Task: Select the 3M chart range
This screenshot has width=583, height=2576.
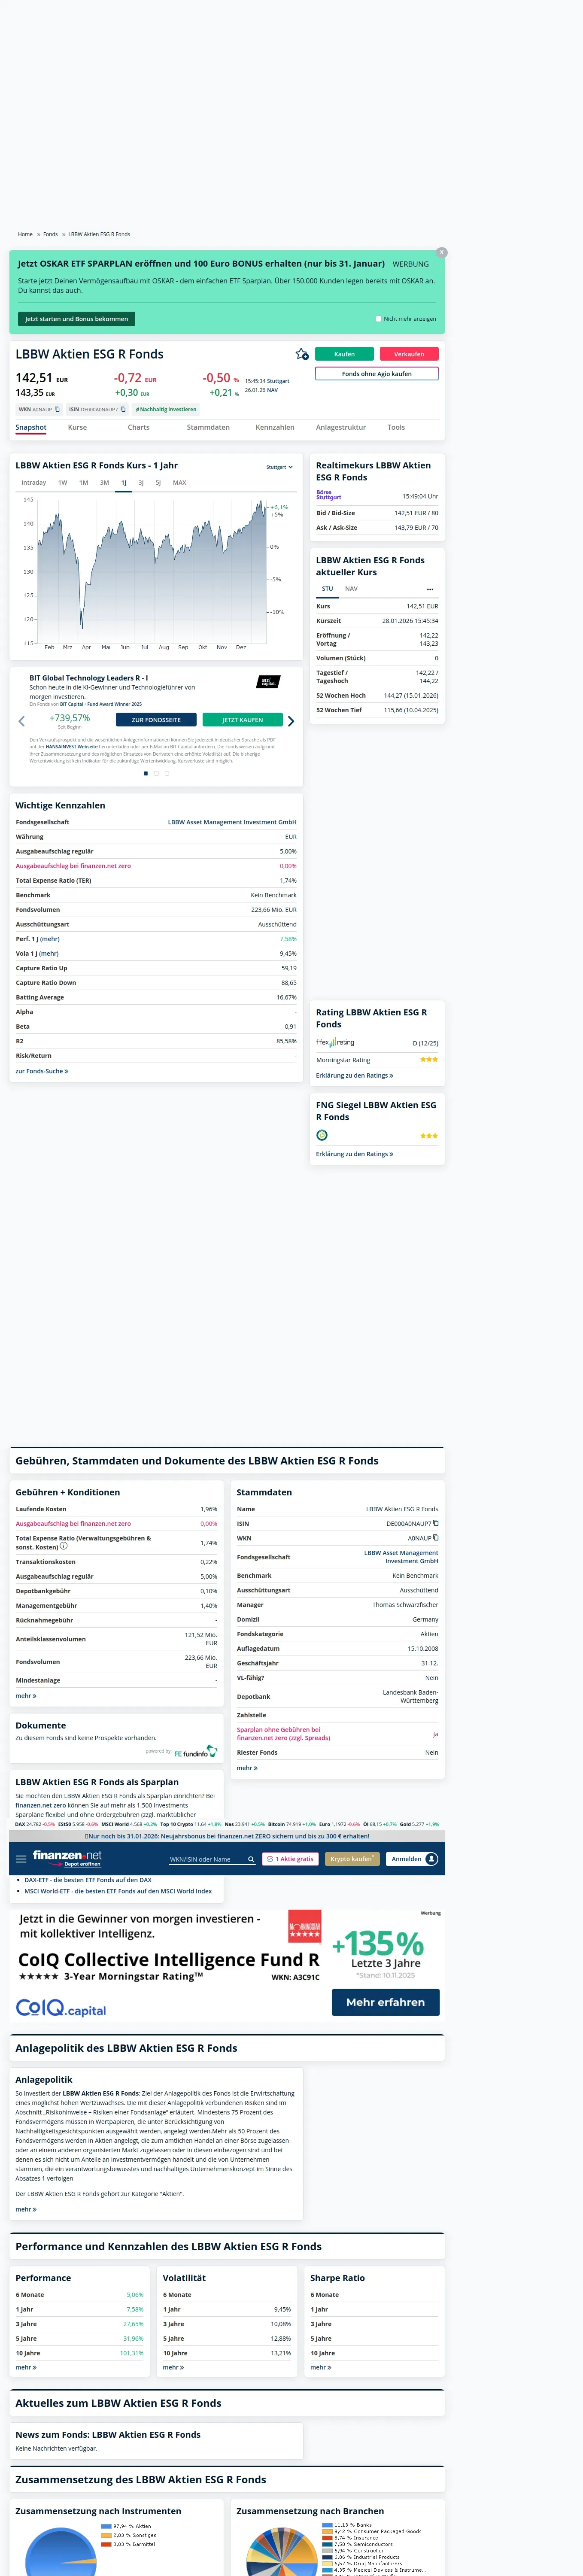Action: pyautogui.click(x=104, y=483)
